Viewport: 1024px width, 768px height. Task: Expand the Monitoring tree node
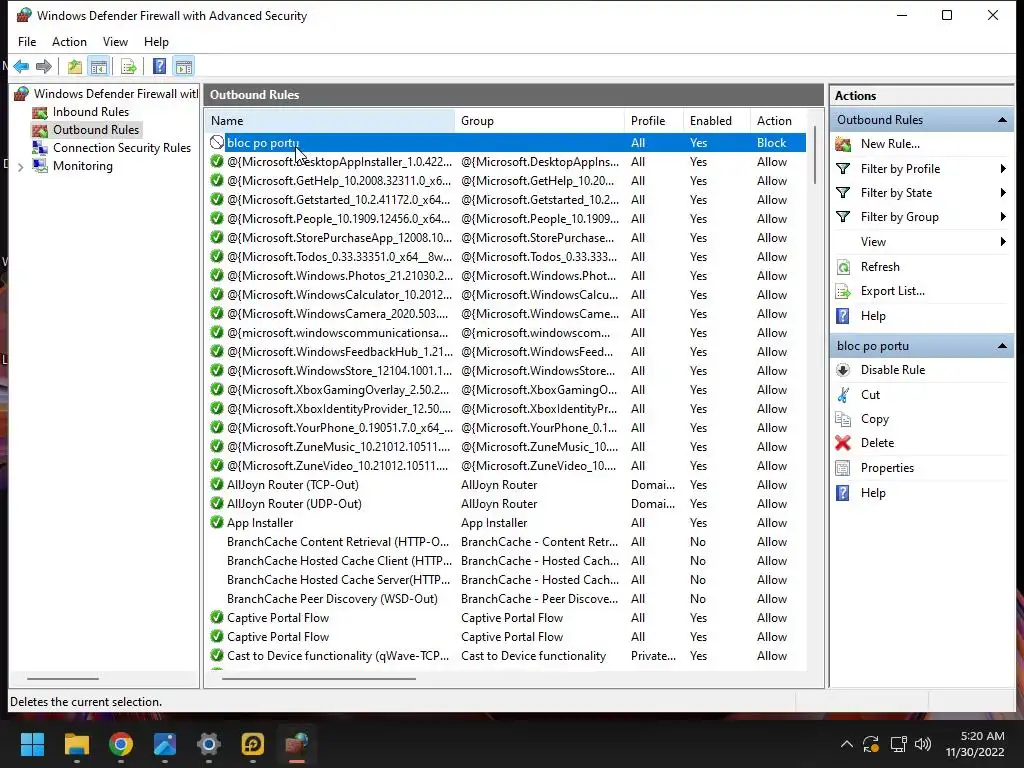[20, 167]
